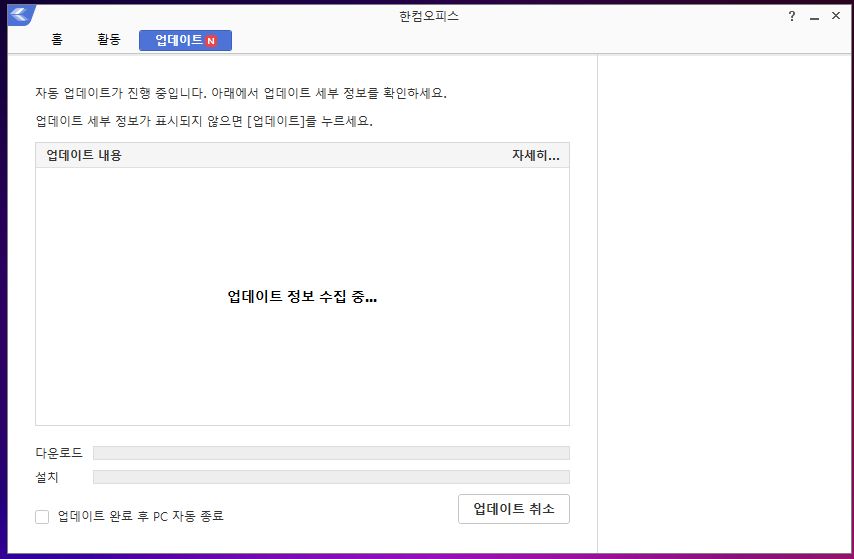Click the 한컴오피스 window title
This screenshot has height=559, width=854.
(429, 16)
